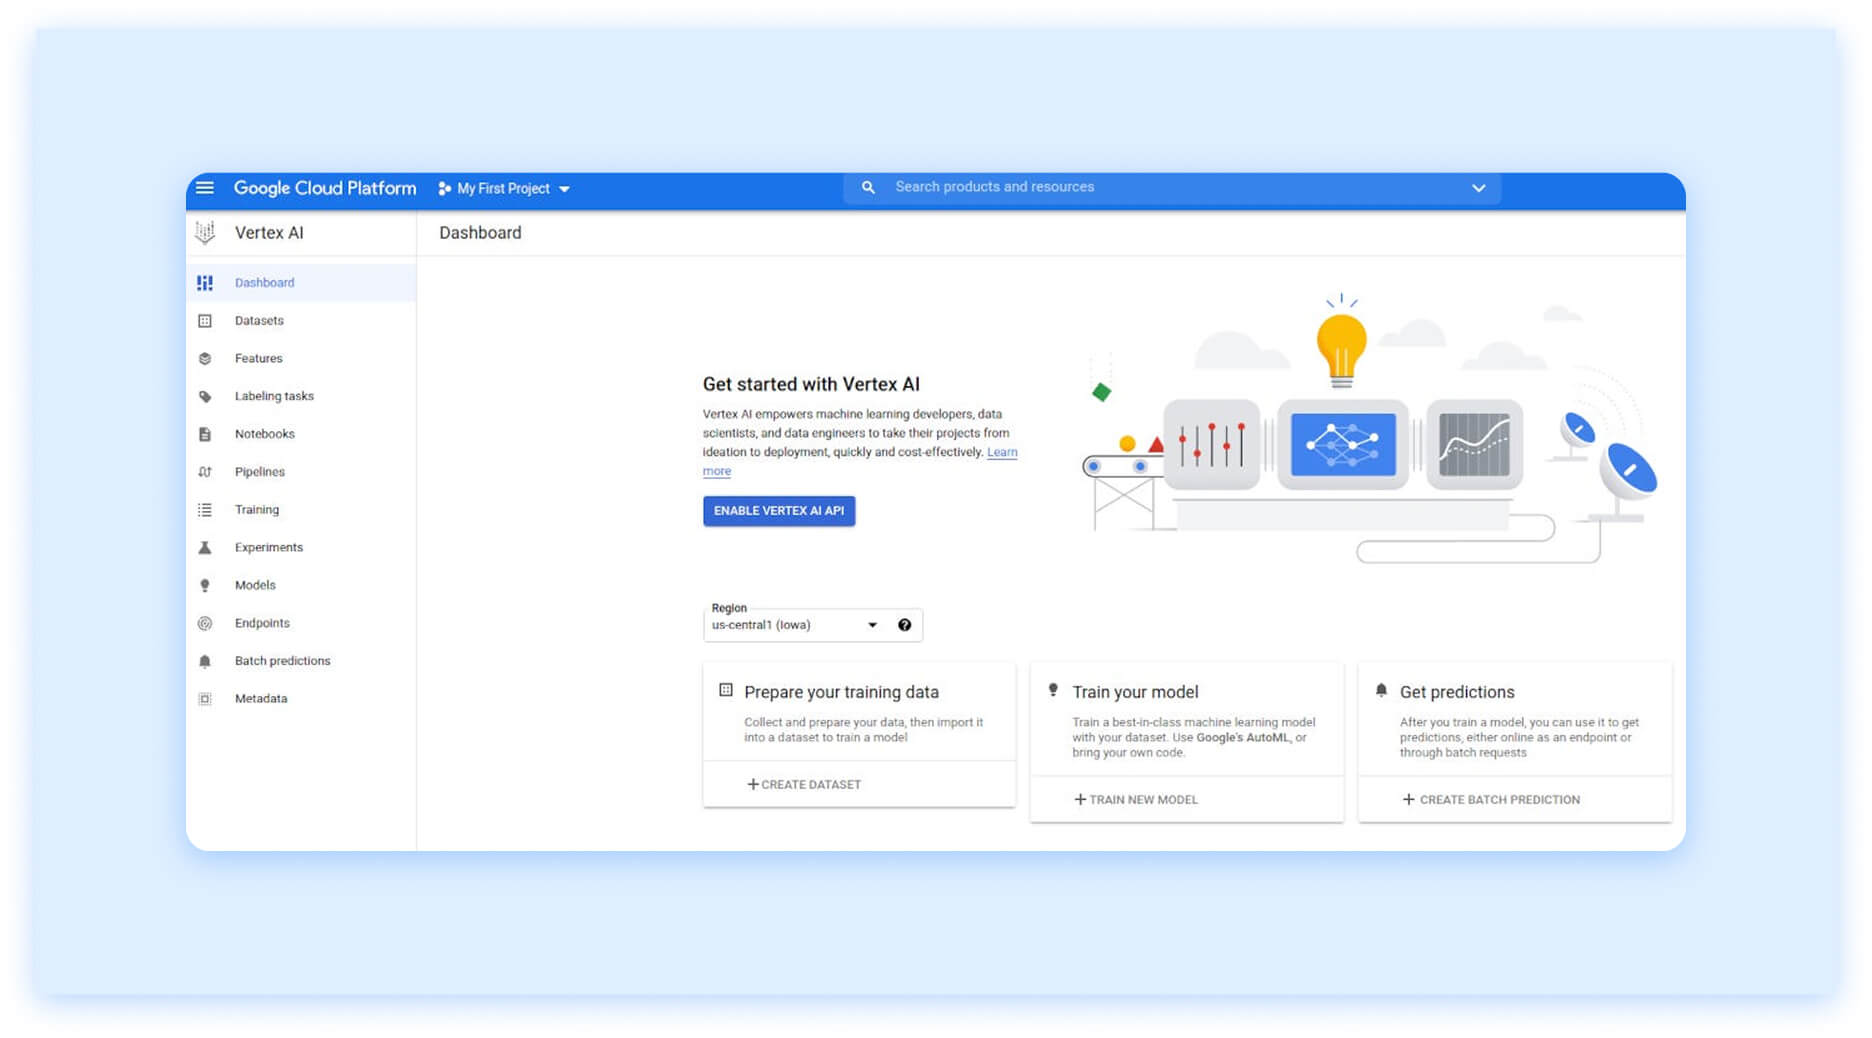
Task: Click the Batch predictions bell icon
Action: 205,660
